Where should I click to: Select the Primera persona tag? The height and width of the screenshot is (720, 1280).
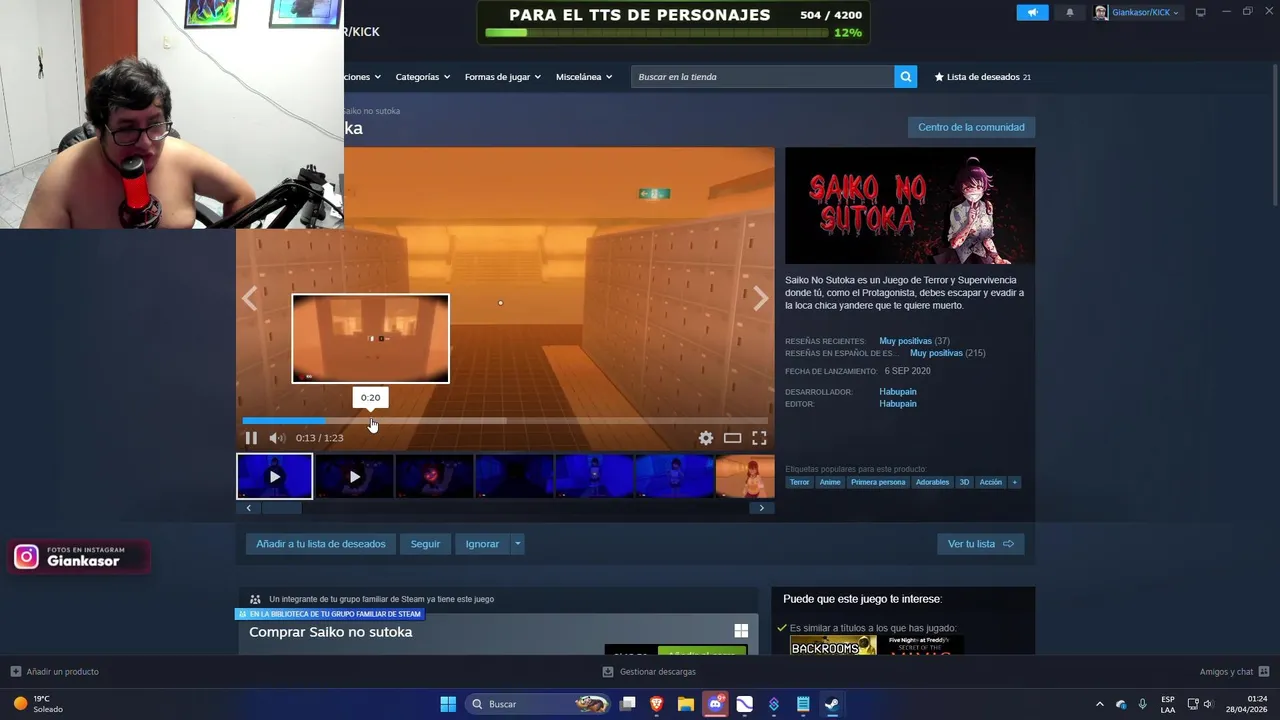coord(878,482)
